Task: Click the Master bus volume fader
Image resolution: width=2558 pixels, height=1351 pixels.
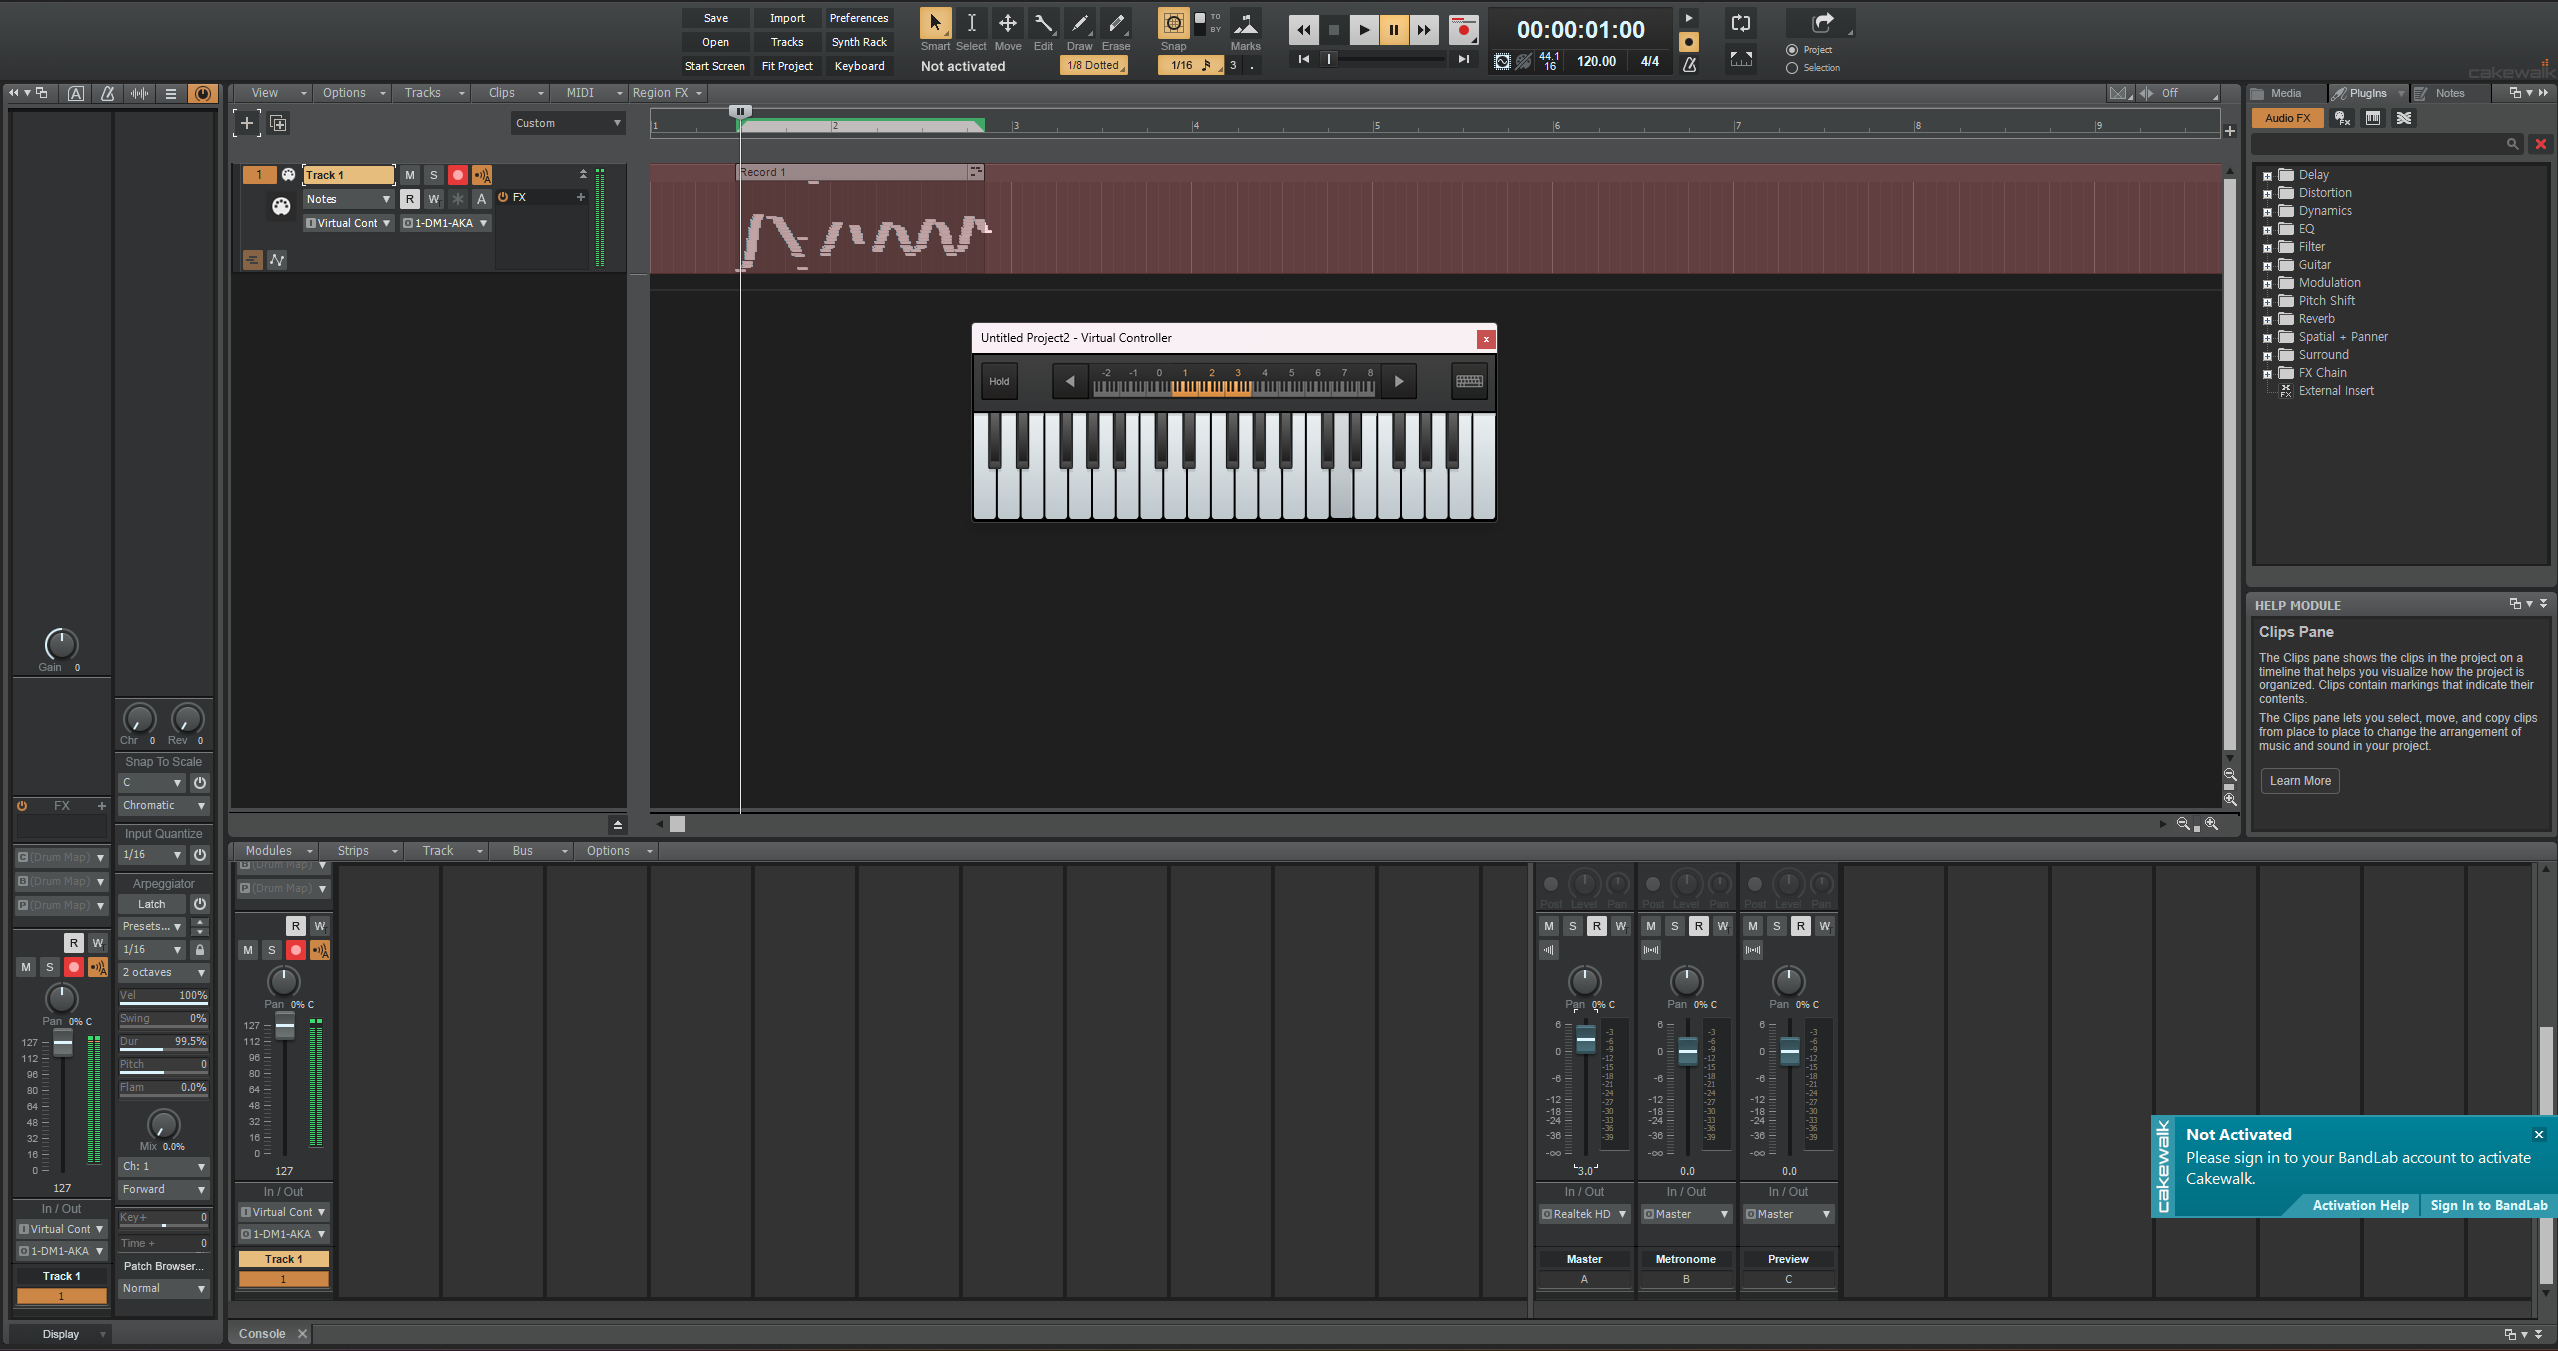Action: [1586, 1041]
